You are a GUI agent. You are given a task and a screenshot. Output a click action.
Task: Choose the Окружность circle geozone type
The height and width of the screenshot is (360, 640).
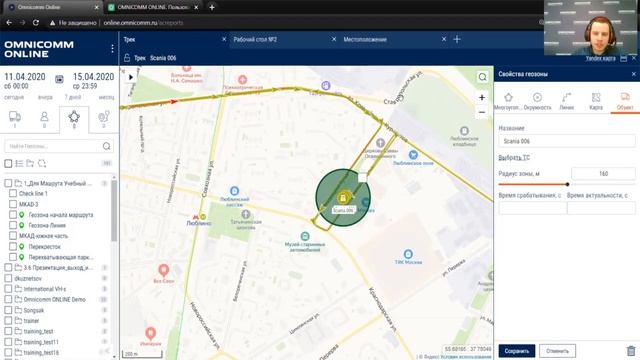click(537, 101)
